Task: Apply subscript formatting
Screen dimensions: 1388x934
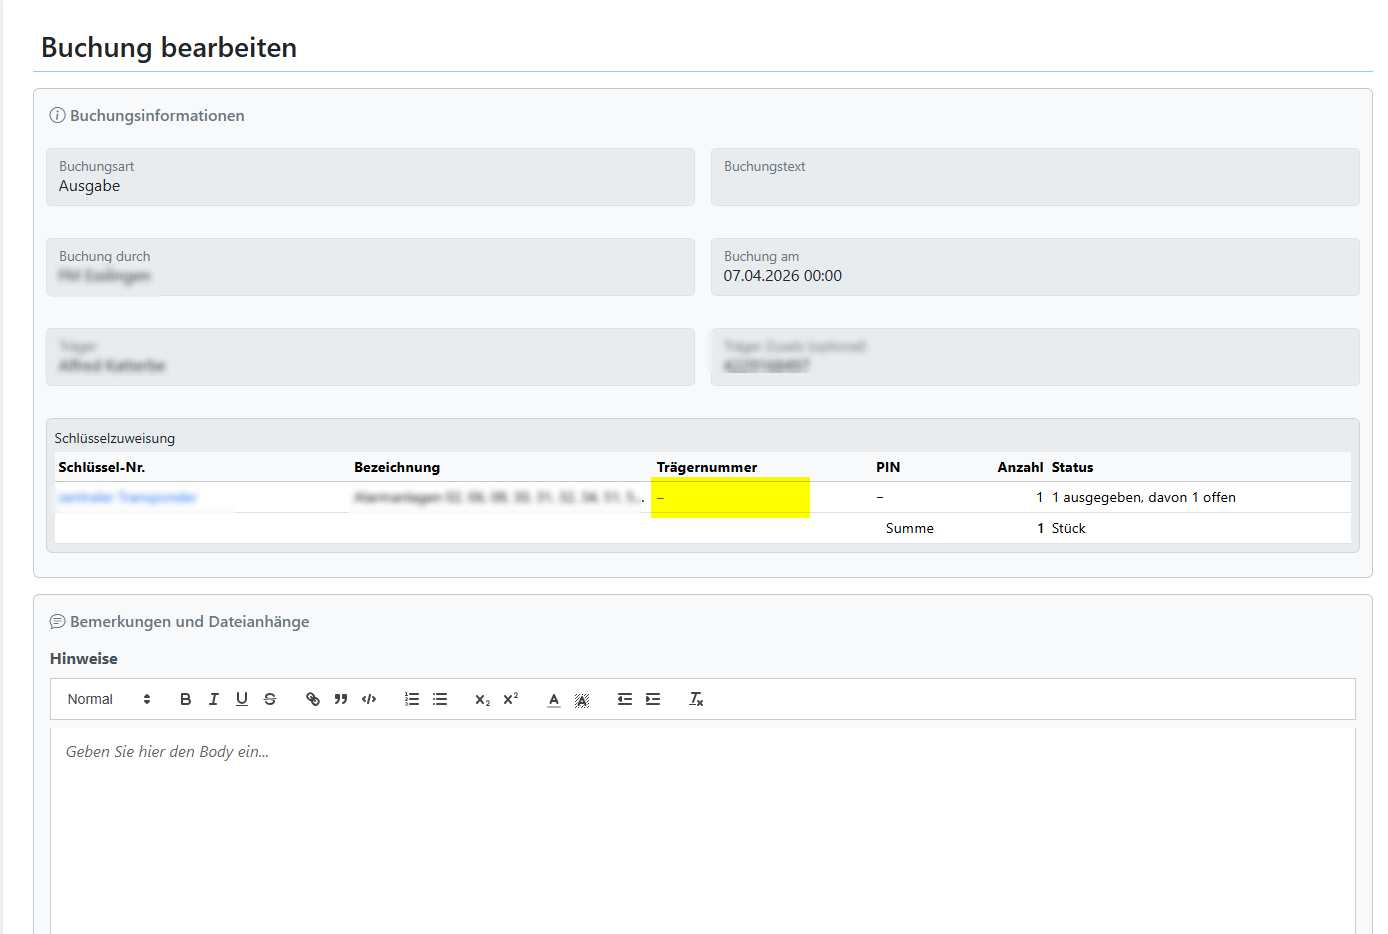Action: point(483,699)
